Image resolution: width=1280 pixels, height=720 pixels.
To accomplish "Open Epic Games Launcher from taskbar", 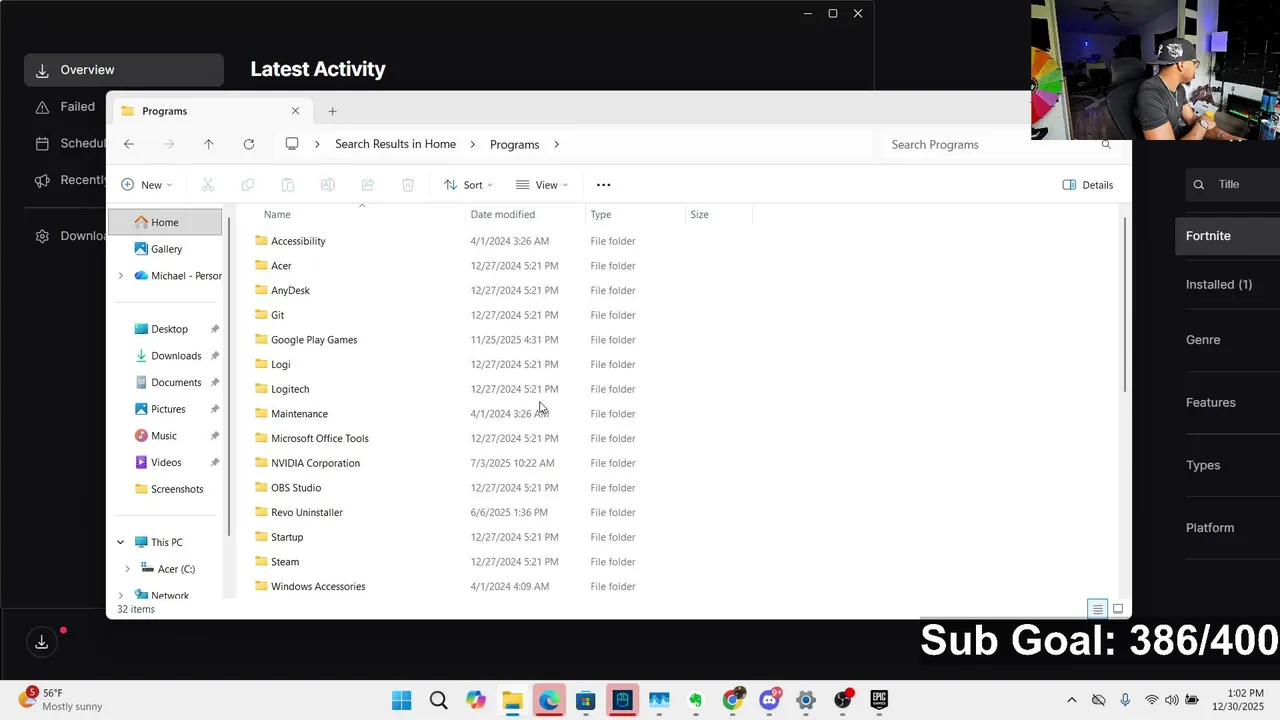I will coord(879,700).
